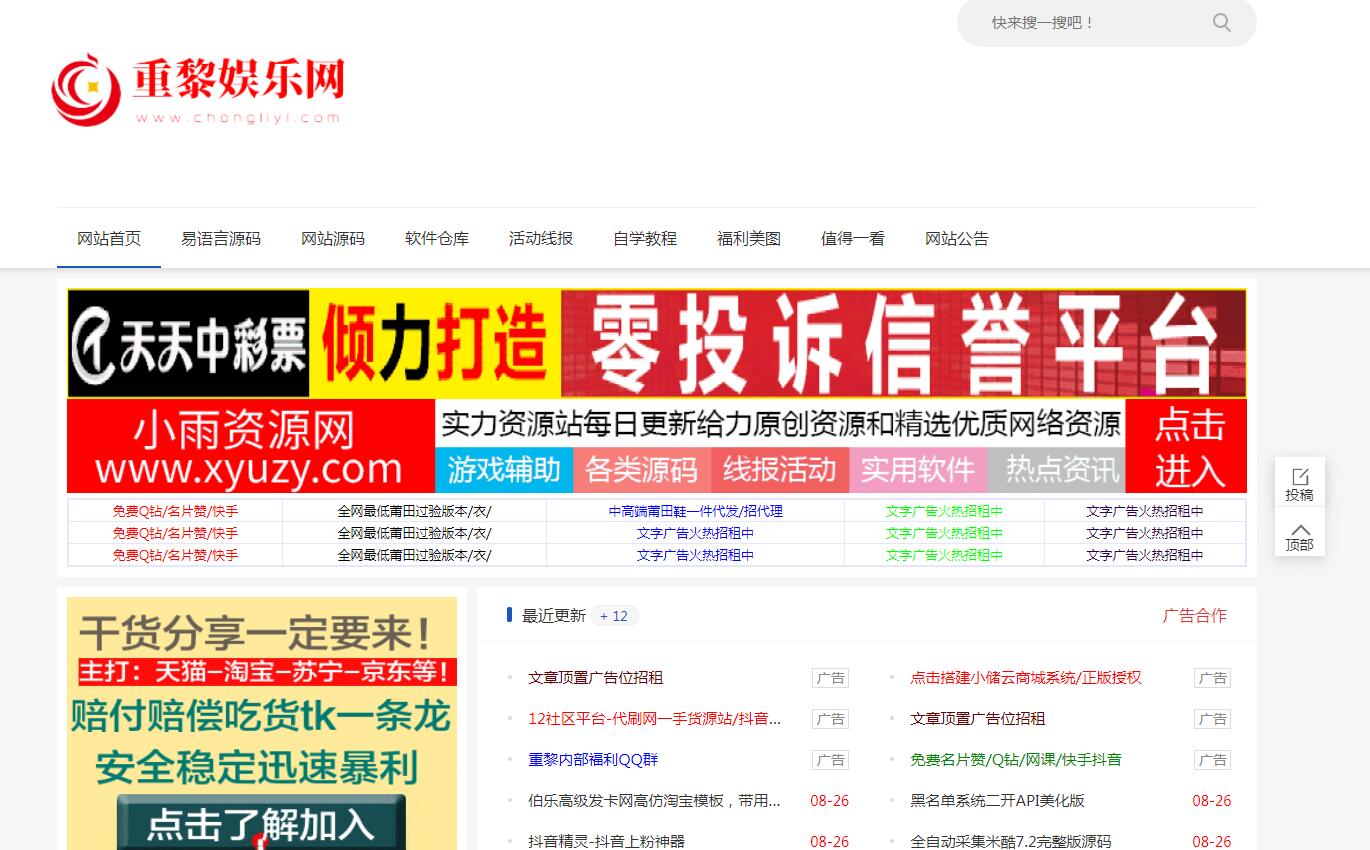Click the 干货分享 sidebar ad image
This screenshot has width=1370, height=850.
pos(262,723)
